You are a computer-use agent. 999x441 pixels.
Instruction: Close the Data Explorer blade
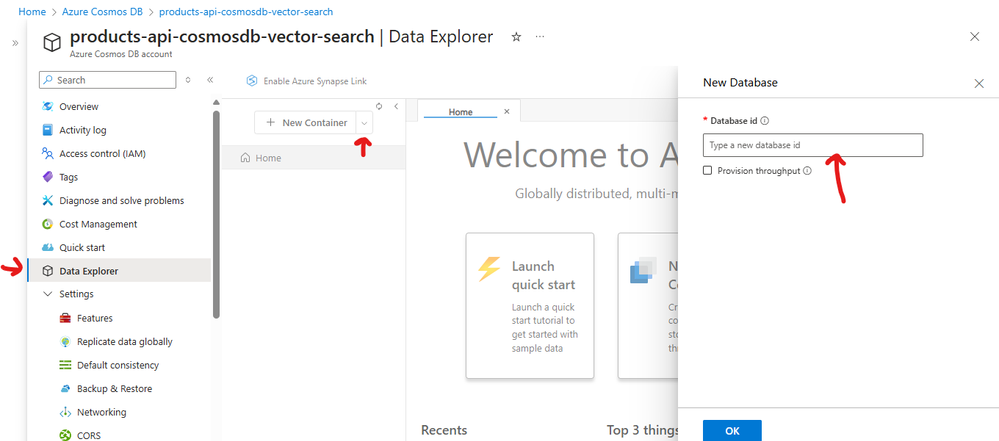974,36
